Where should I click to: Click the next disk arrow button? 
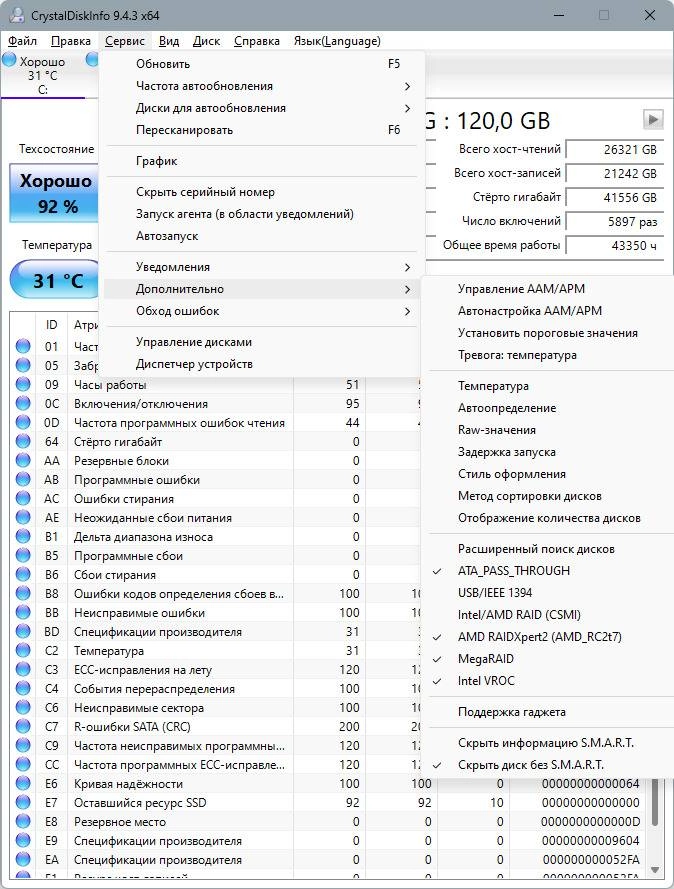[653, 120]
